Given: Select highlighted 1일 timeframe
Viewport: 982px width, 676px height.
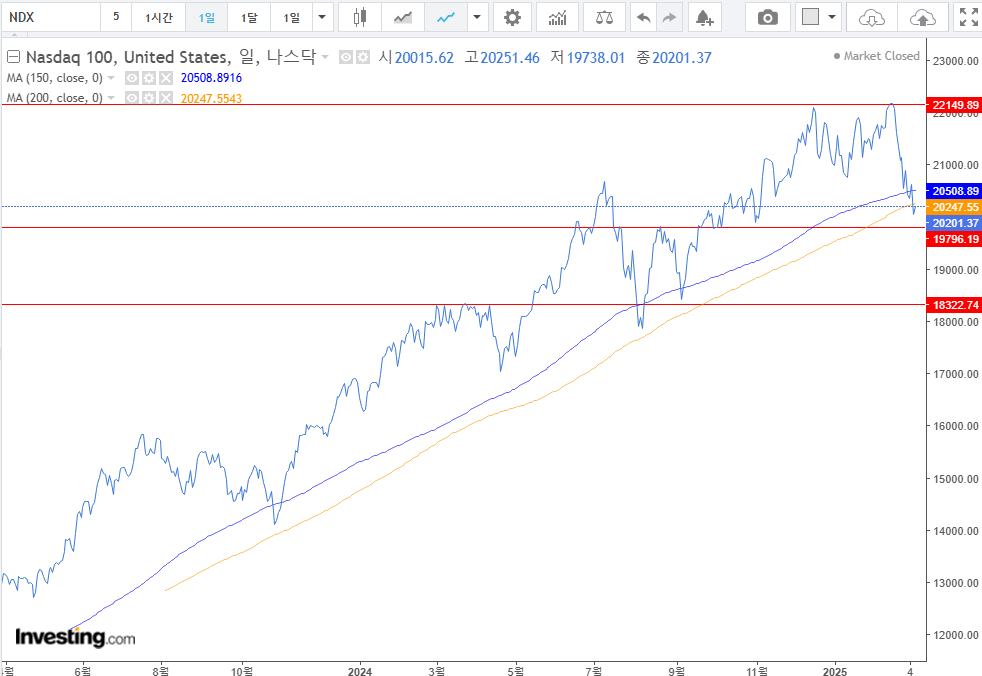Looking at the screenshot, I should pos(207,18).
